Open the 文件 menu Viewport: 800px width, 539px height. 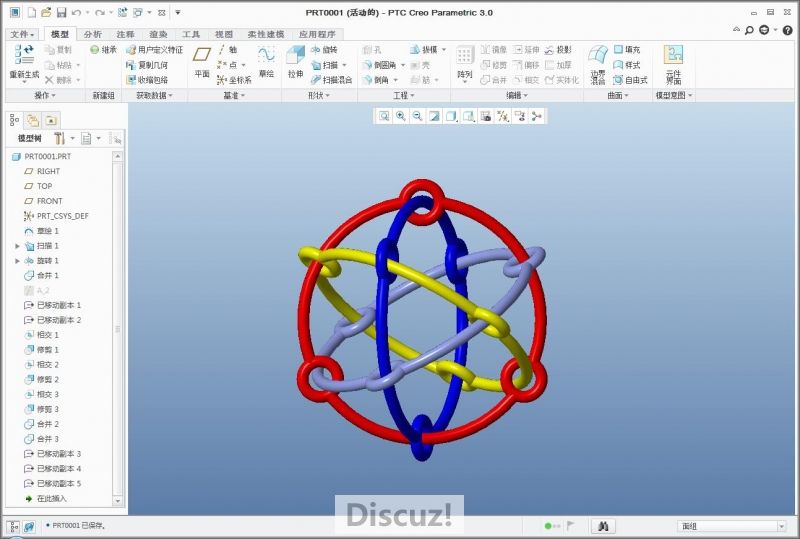tap(22, 34)
